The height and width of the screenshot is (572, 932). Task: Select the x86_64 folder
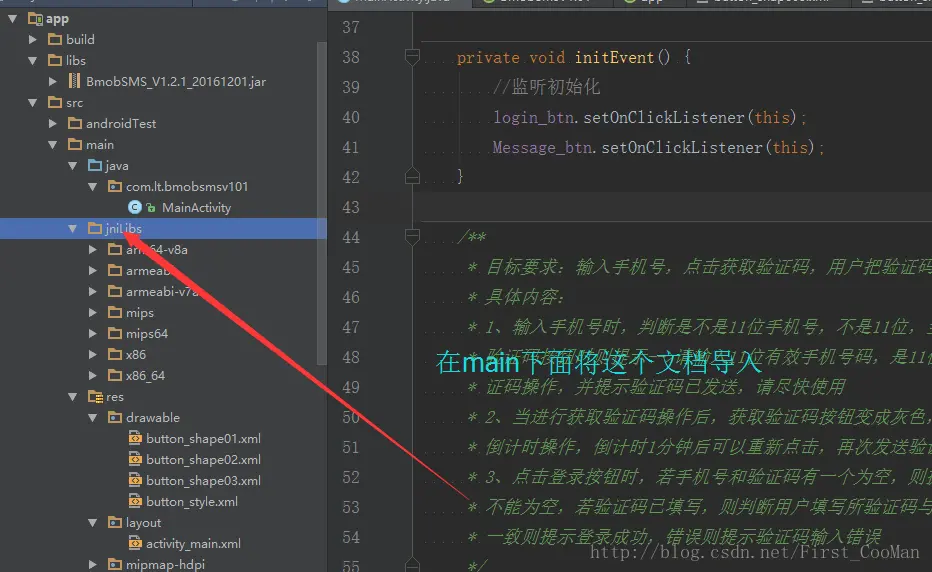[x=145, y=376]
